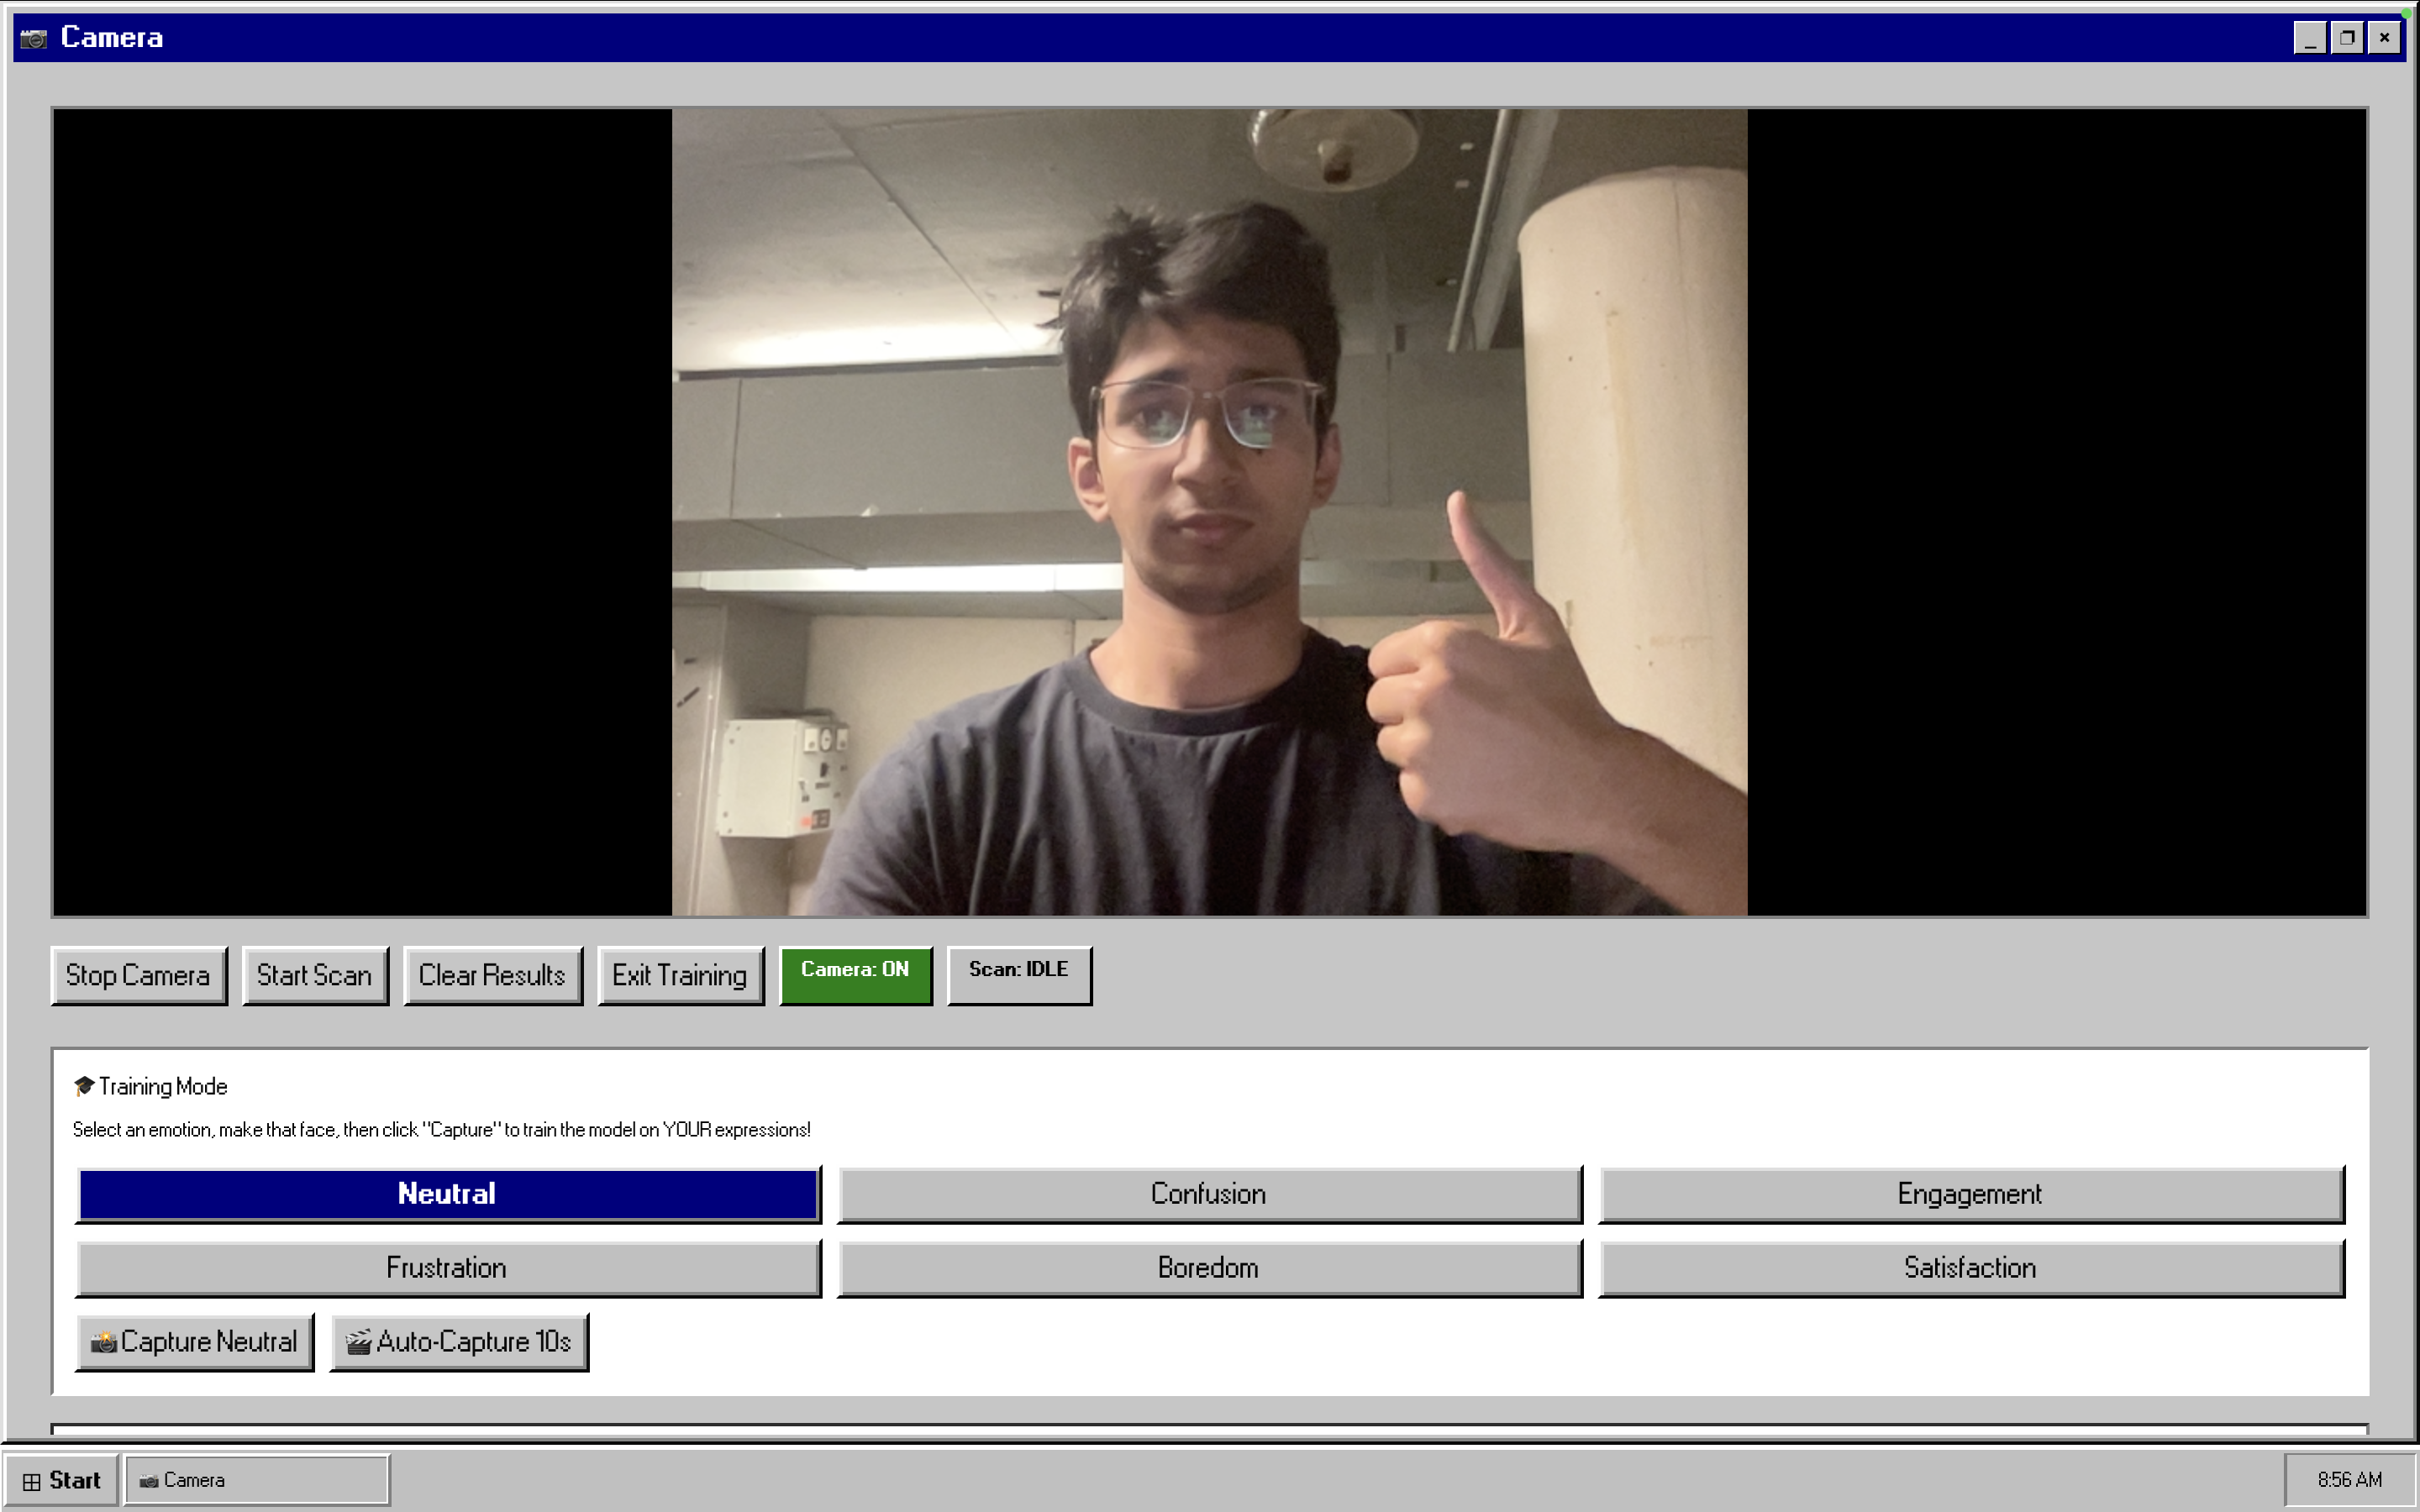Click graduation cap Training Mode icon
This screenshot has width=2420, height=1512.
(x=84, y=1086)
